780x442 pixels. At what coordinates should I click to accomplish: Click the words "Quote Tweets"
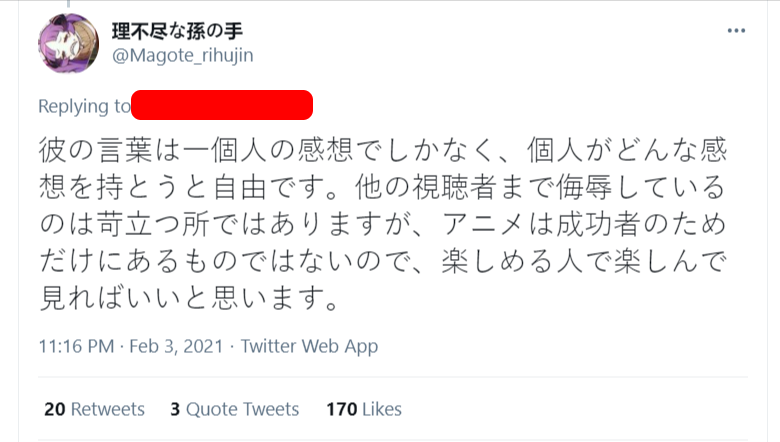tap(242, 409)
